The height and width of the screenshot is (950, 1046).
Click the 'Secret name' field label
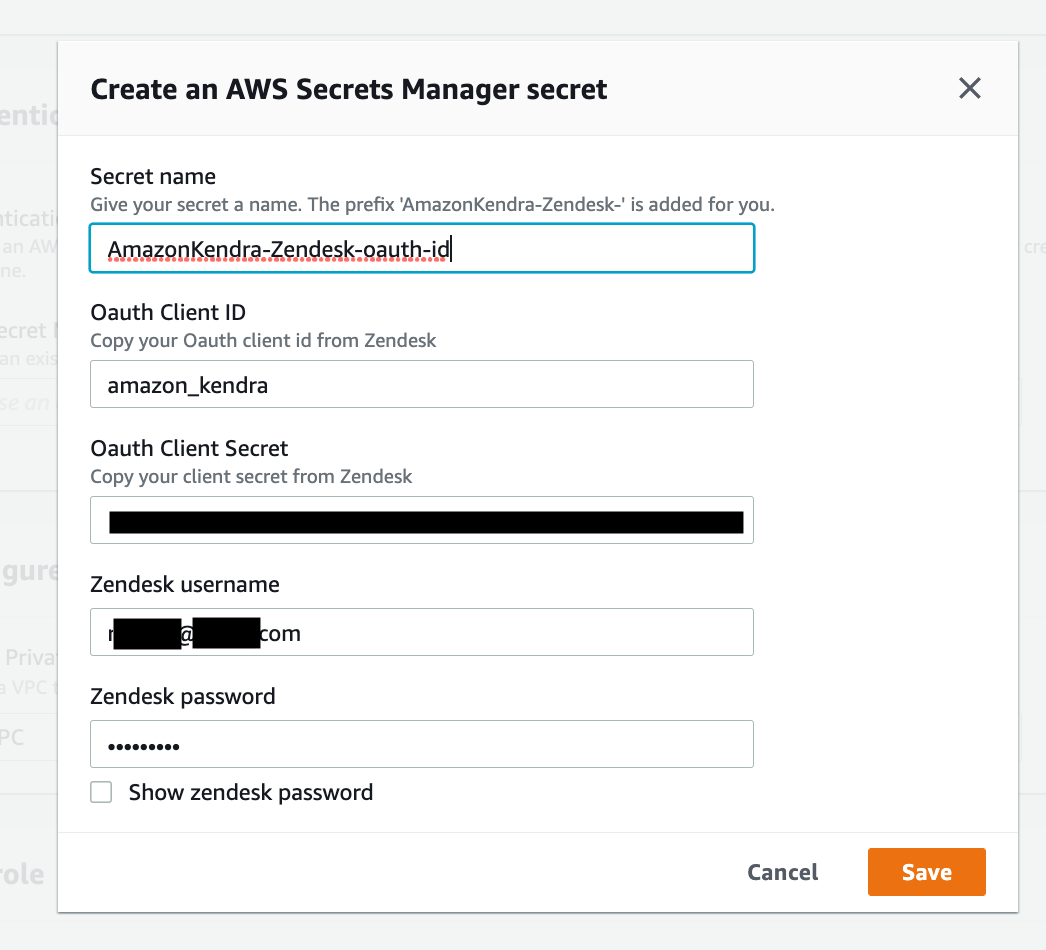[153, 177]
